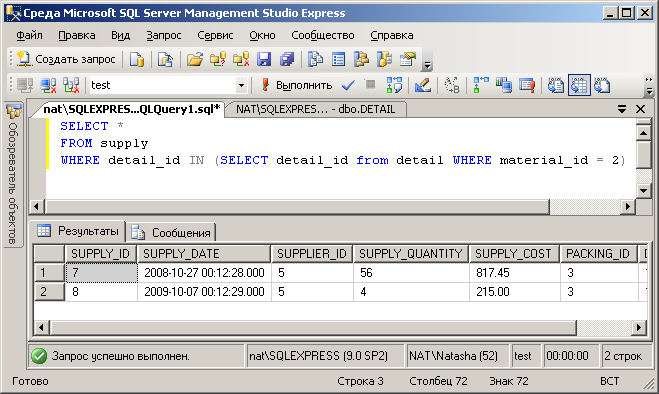659x394 pixels.
Task: Click the results grid horizontal scrollbar thumb
Action: coord(313,327)
